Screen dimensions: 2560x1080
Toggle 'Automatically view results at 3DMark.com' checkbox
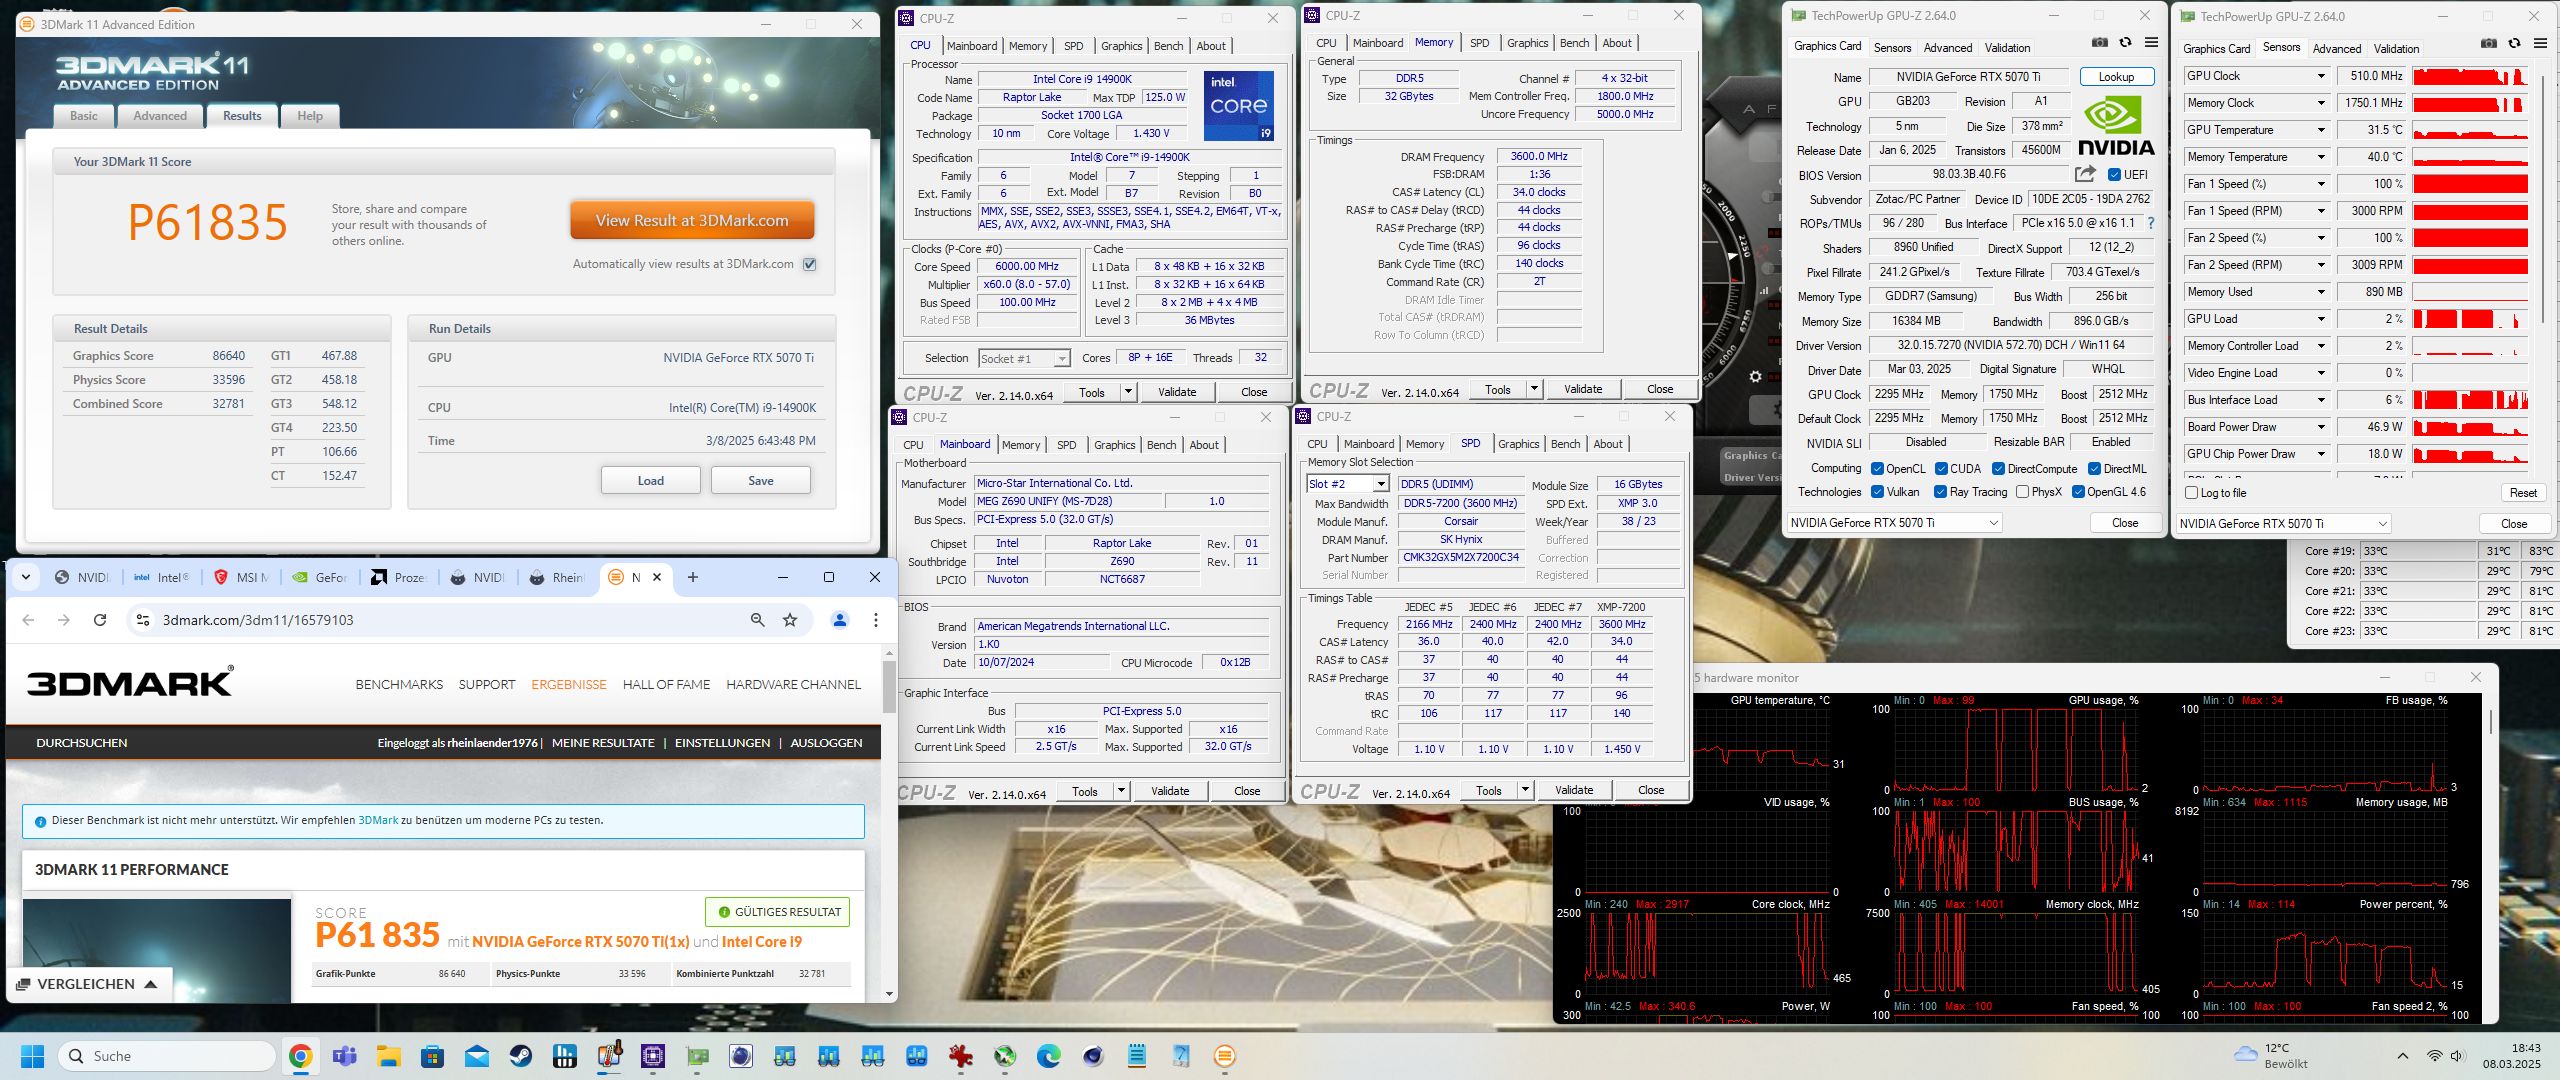[x=810, y=264]
